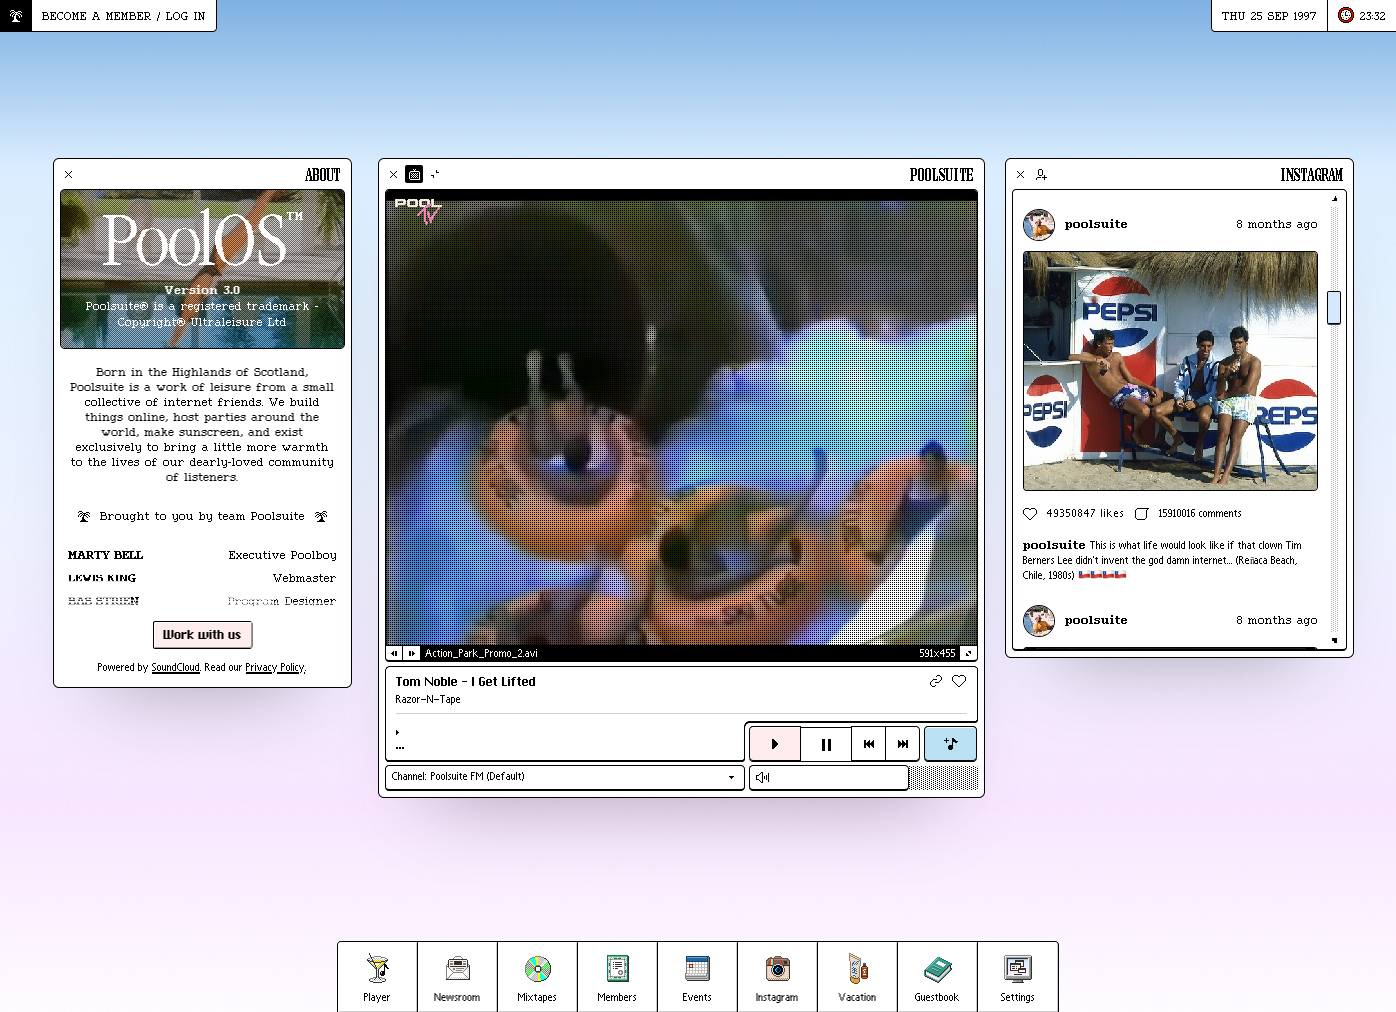
Task: Open Settings from the dock
Action: click(x=1017, y=976)
